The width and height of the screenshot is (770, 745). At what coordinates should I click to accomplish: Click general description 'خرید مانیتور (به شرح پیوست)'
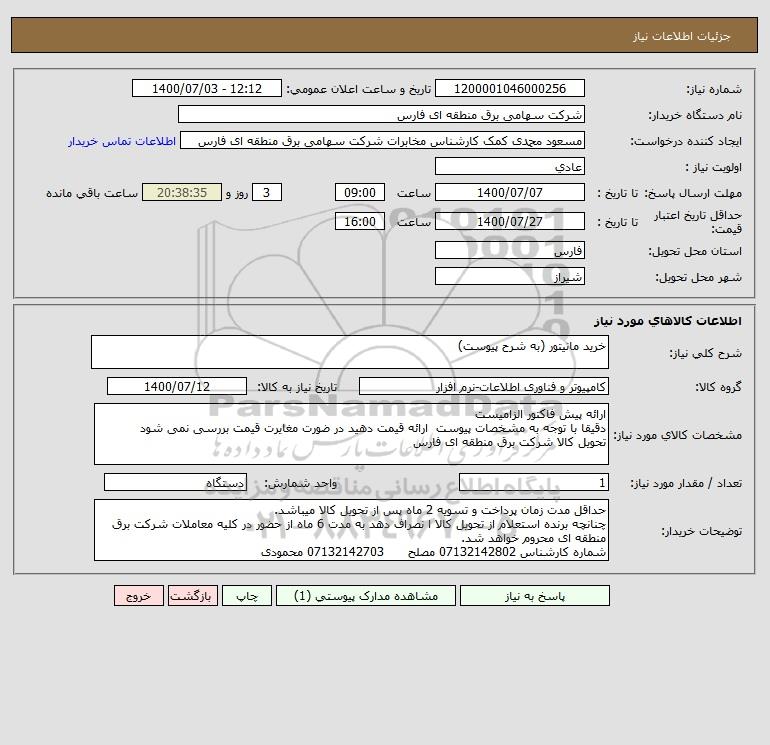[x=350, y=352]
